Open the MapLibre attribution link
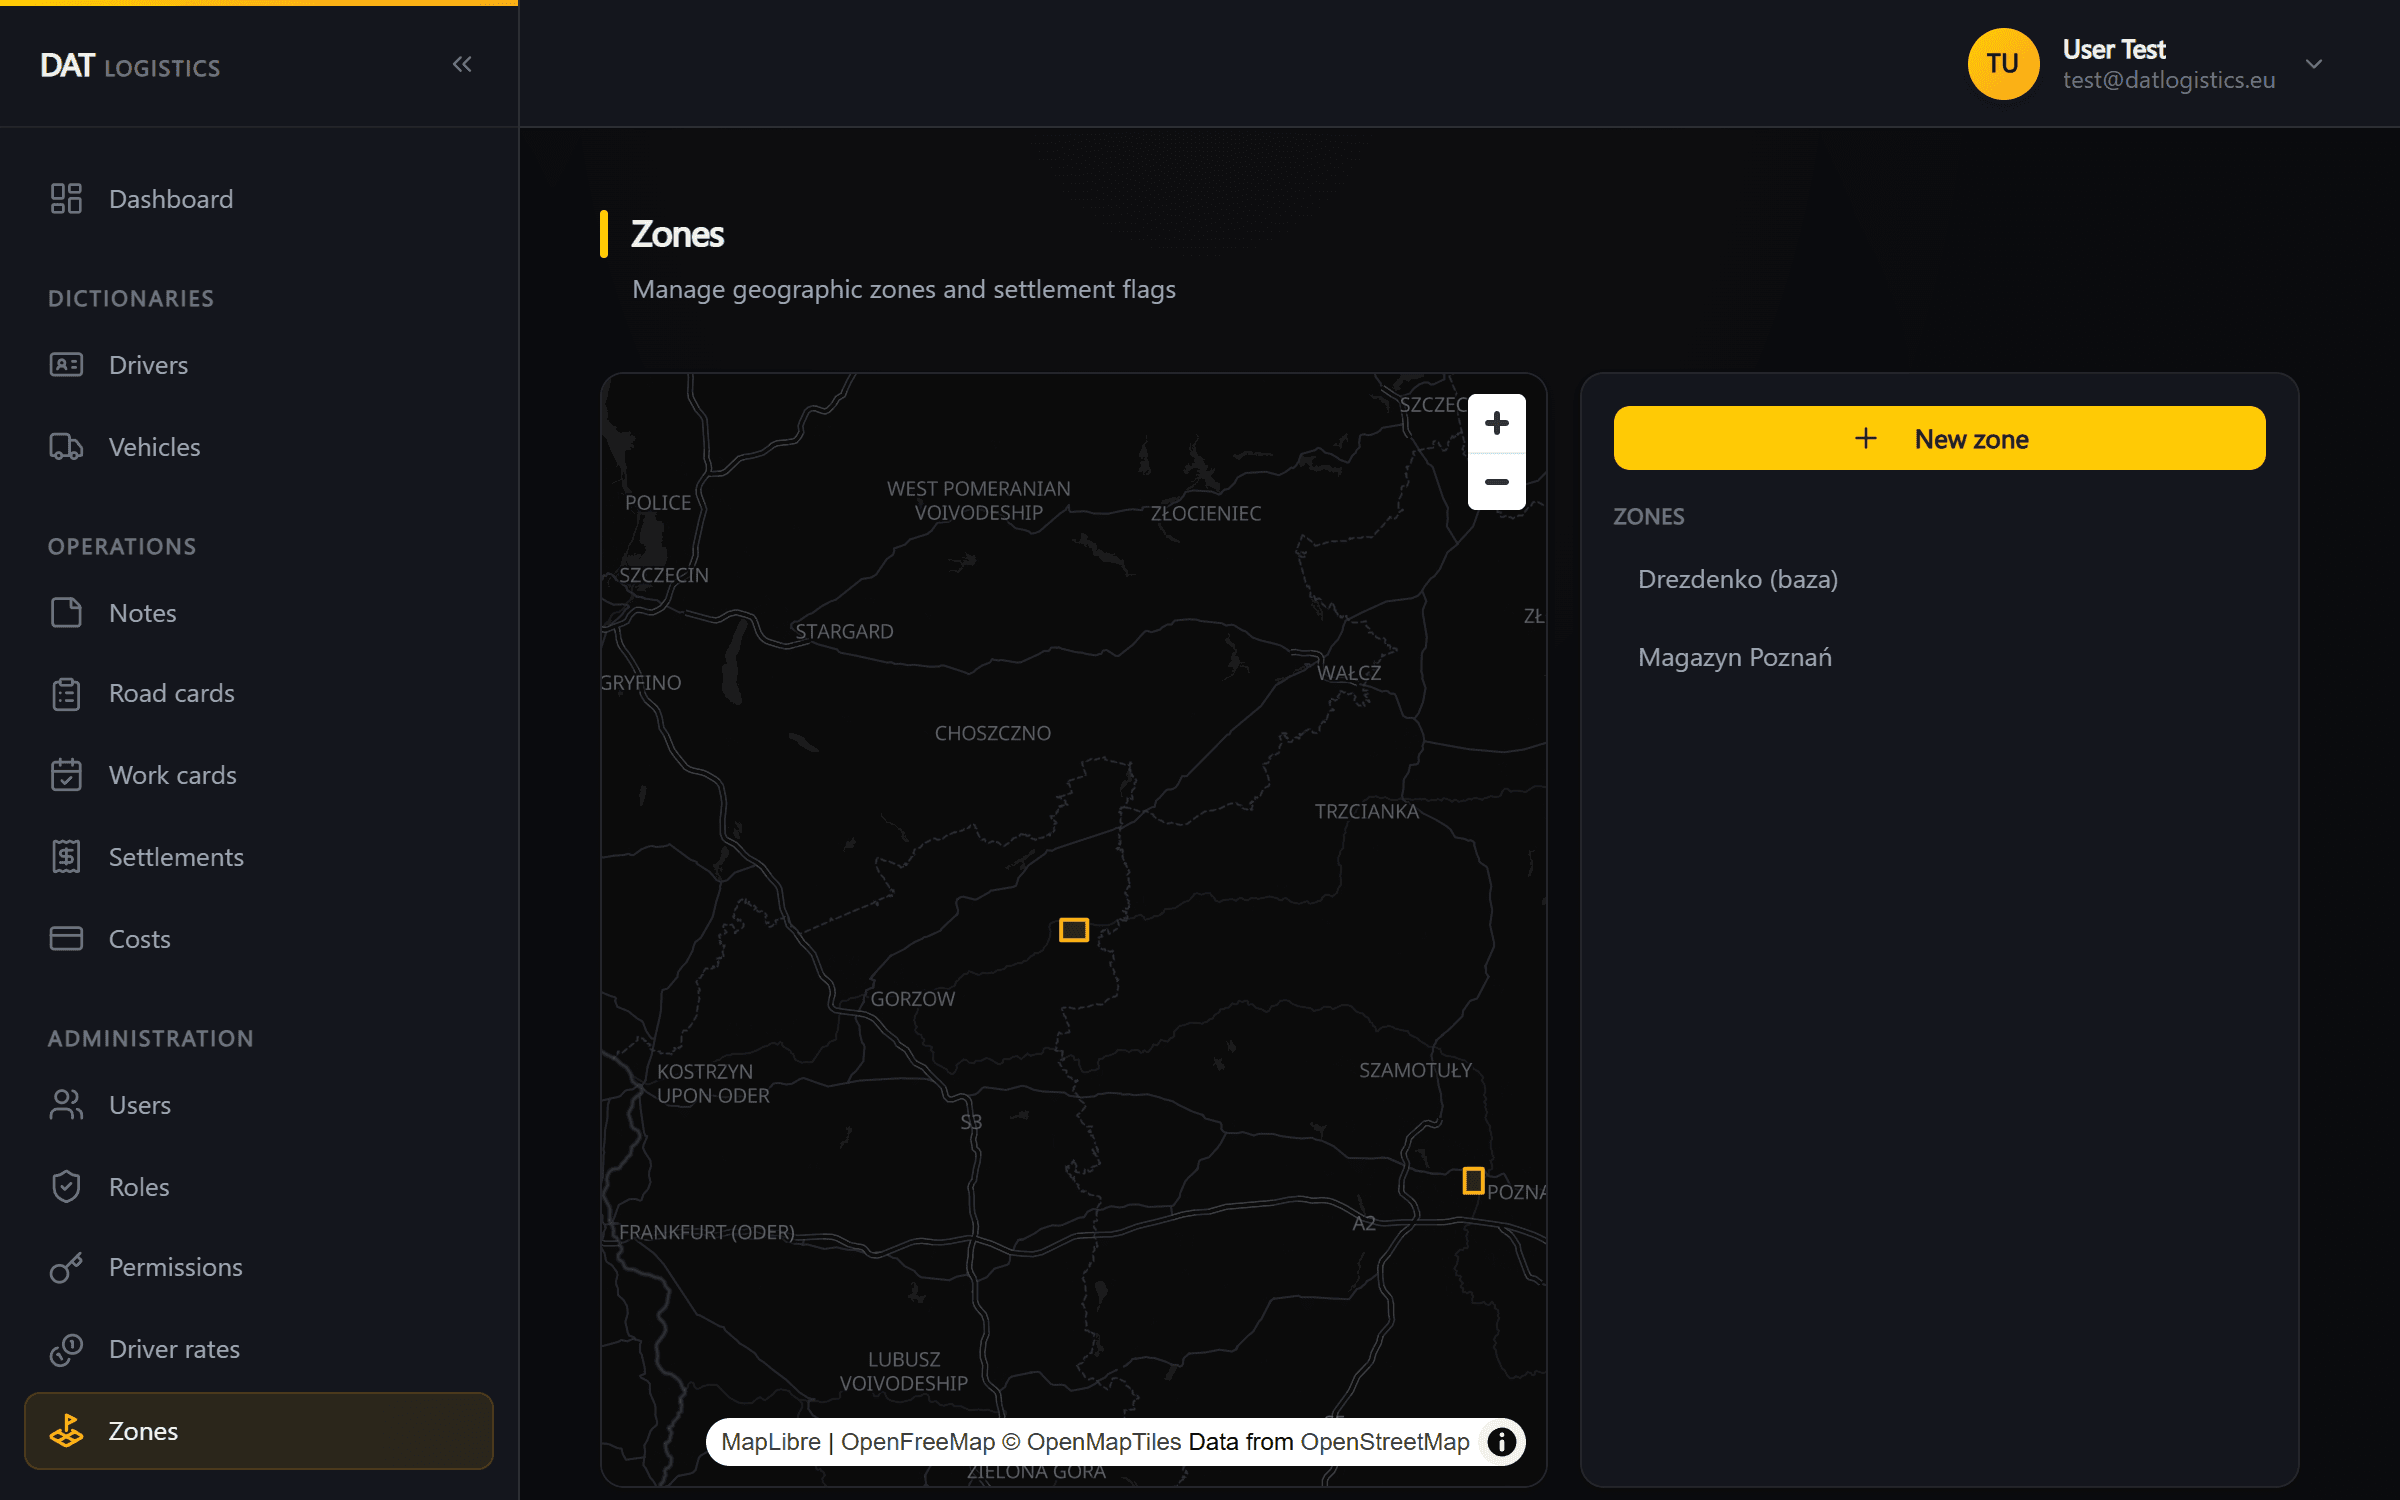The height and width of the screenshot is (1500, 2400). point(770,1441)
